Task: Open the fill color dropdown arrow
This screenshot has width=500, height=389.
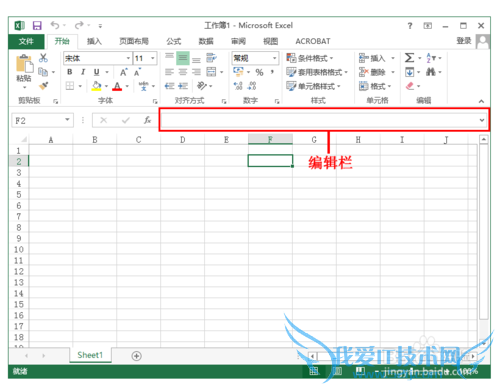Action: 106,86
